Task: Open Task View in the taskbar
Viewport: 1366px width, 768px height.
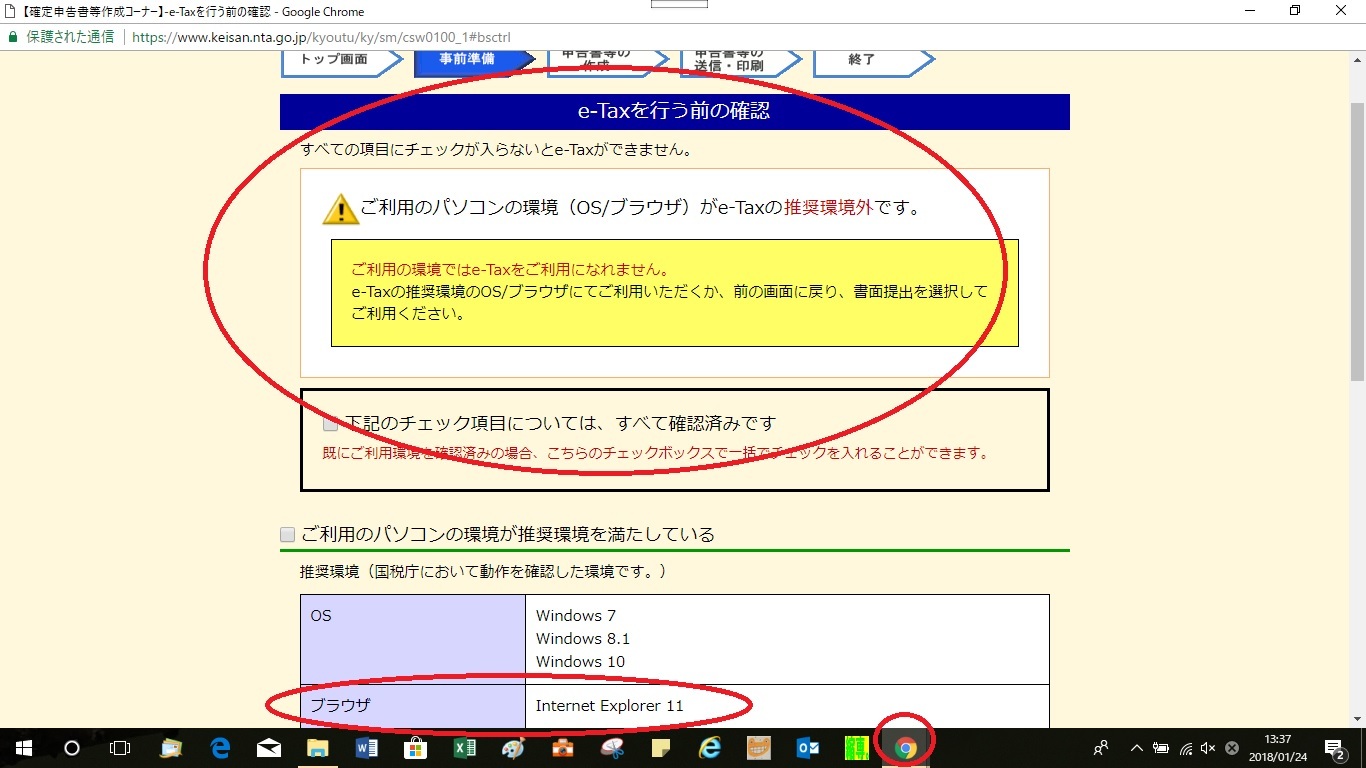Action: [119, 748]
